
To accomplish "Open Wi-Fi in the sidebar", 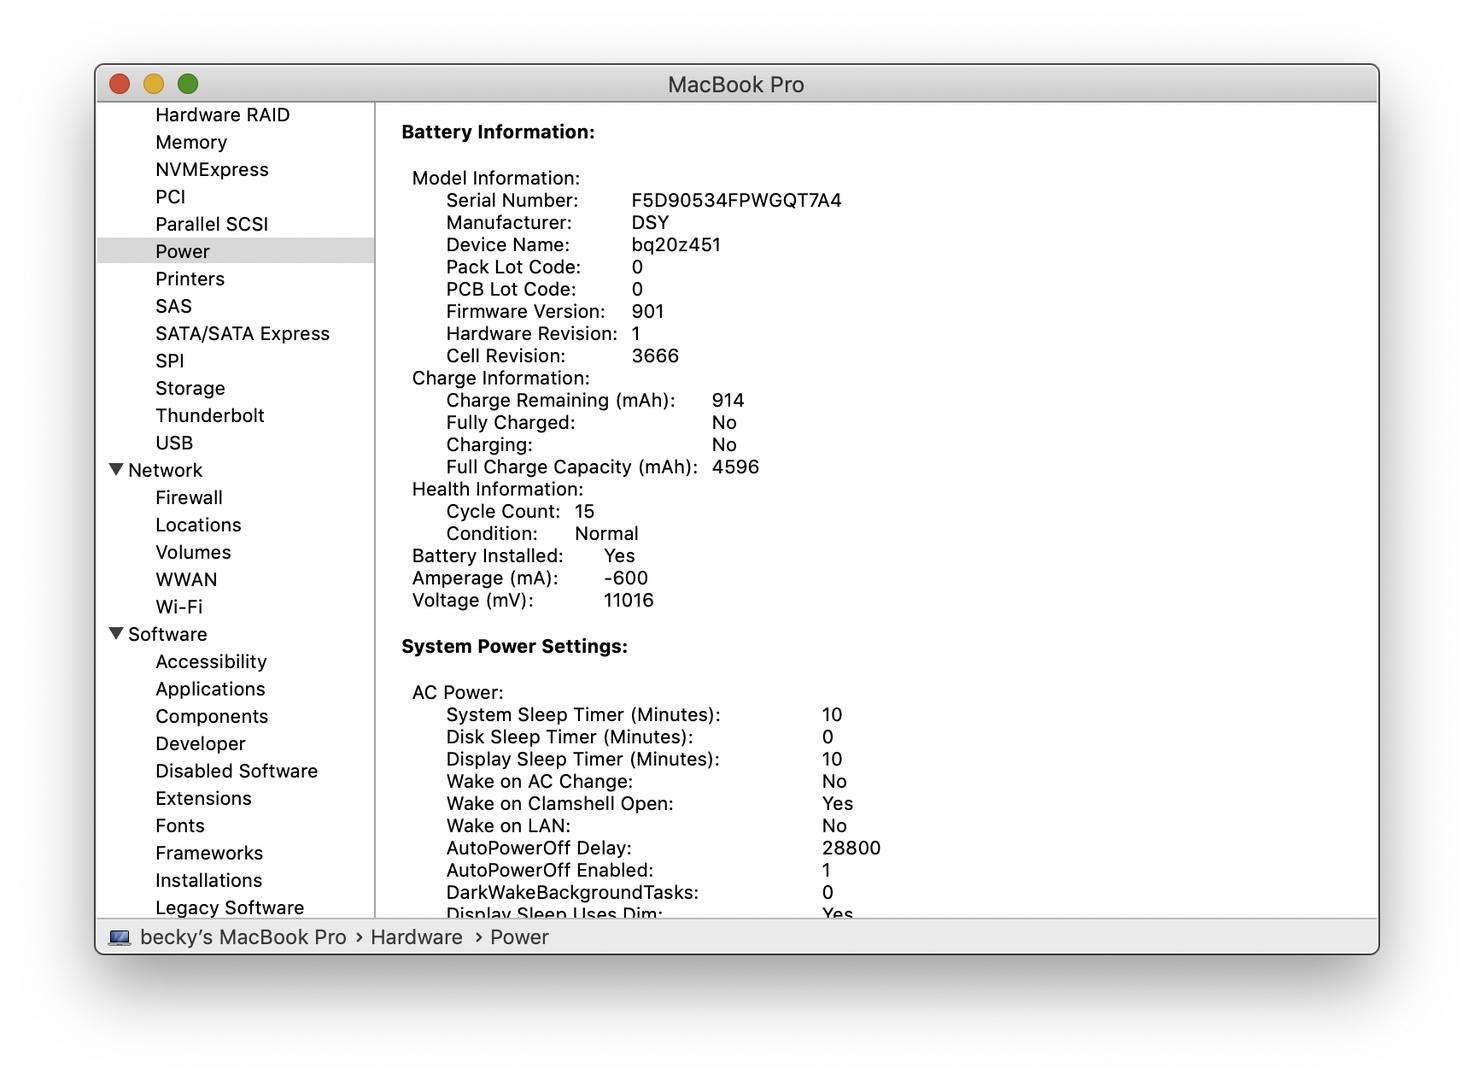I will (x=179, y=607).
